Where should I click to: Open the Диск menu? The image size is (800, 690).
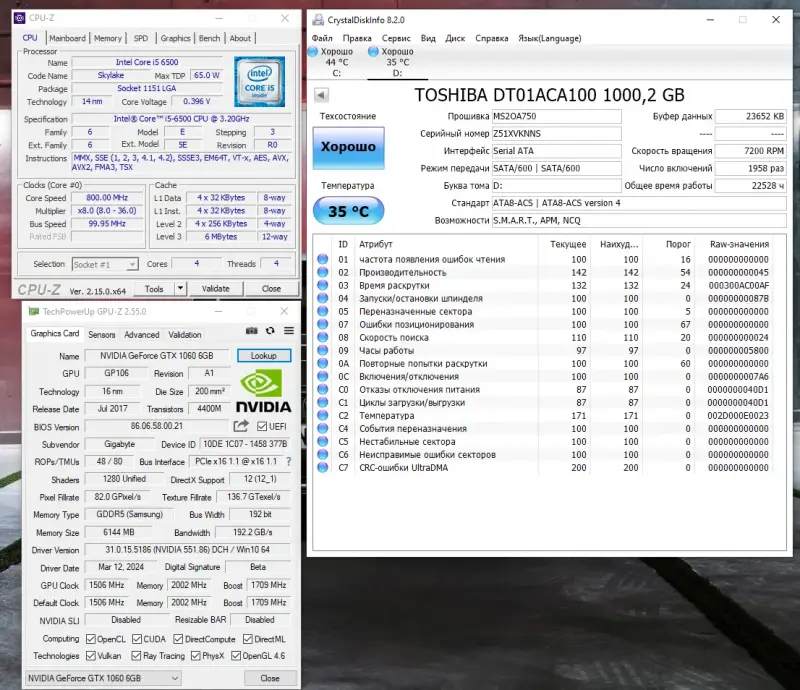[455, 38]
